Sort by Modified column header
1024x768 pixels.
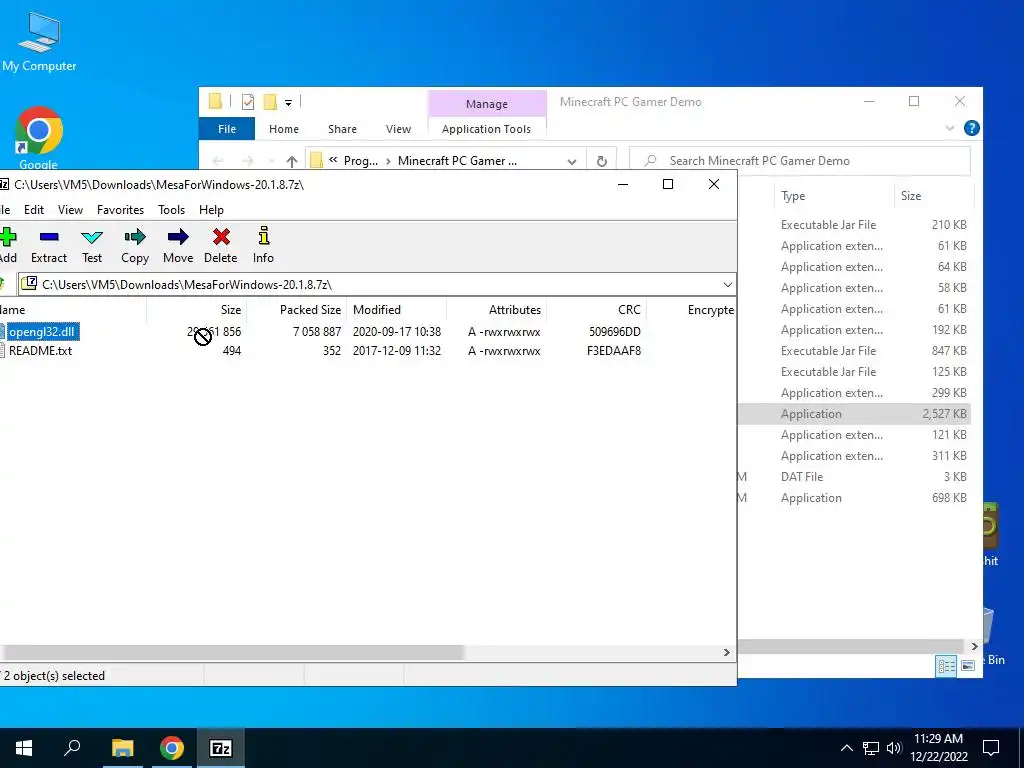coord(377,310)
